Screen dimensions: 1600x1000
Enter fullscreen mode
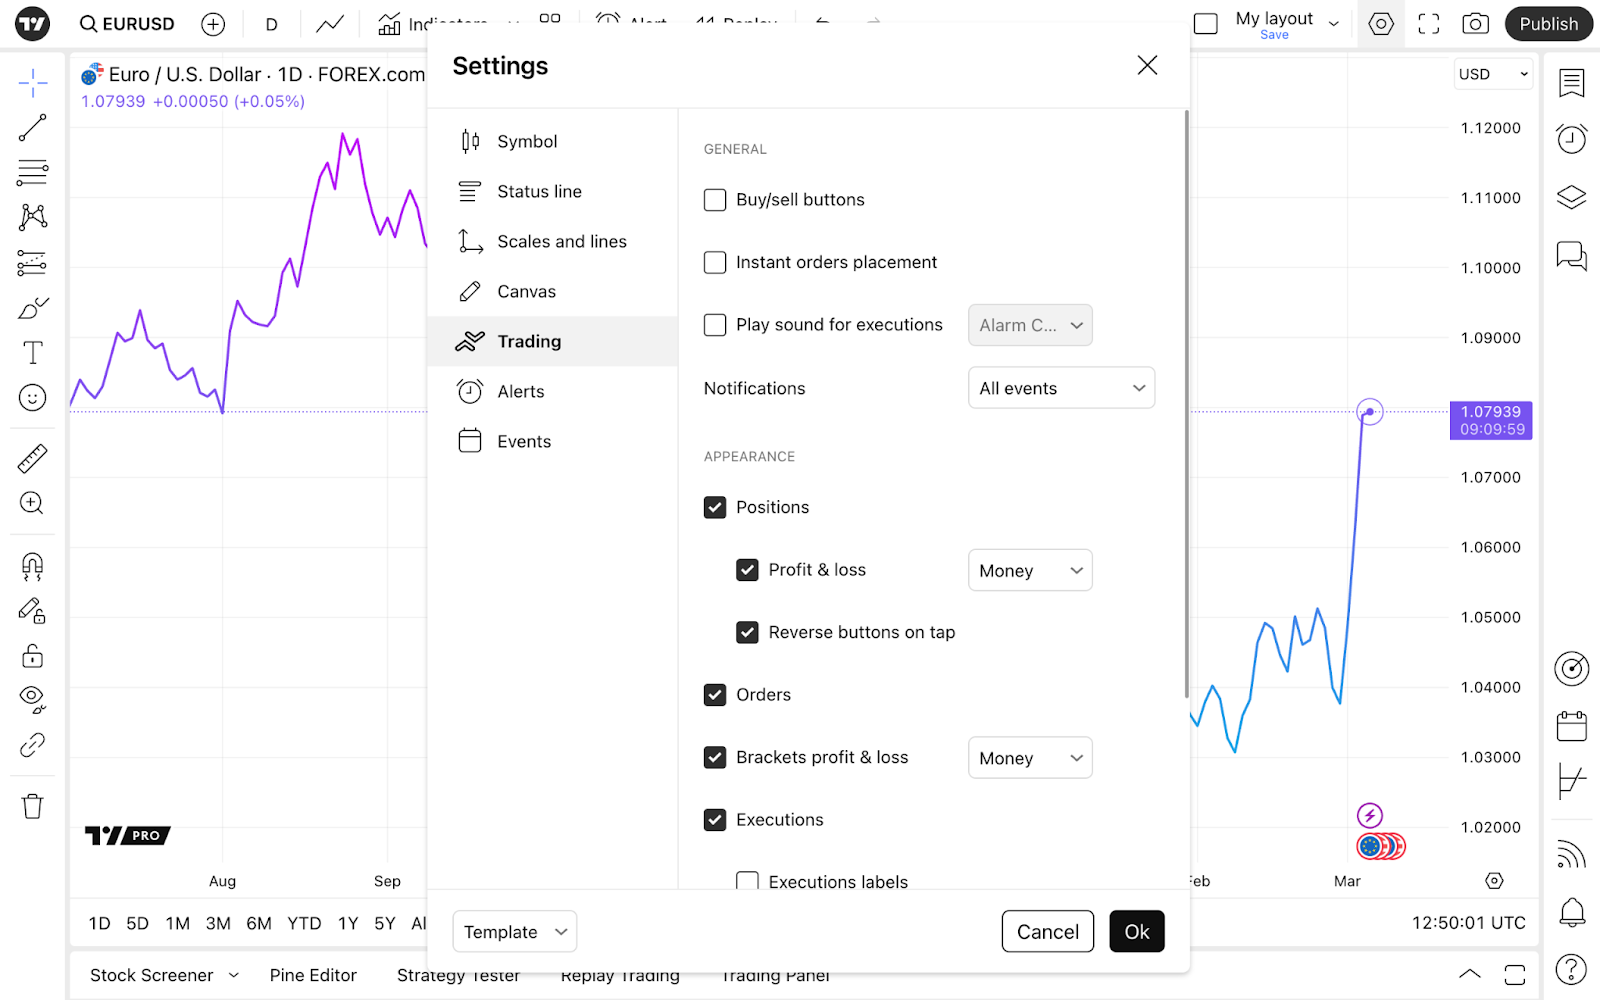coord(1429,24)
